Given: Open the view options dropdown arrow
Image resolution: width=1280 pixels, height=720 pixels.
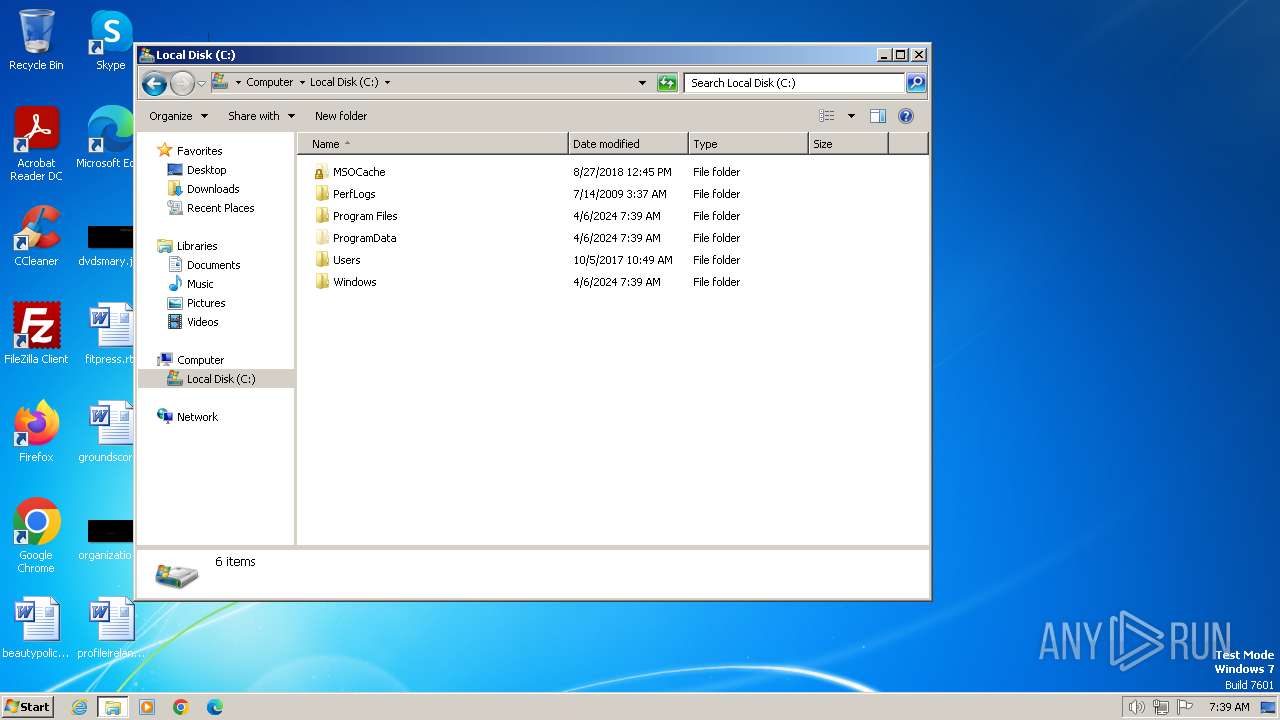Looking at the screenshot, I should click(851, 116).
